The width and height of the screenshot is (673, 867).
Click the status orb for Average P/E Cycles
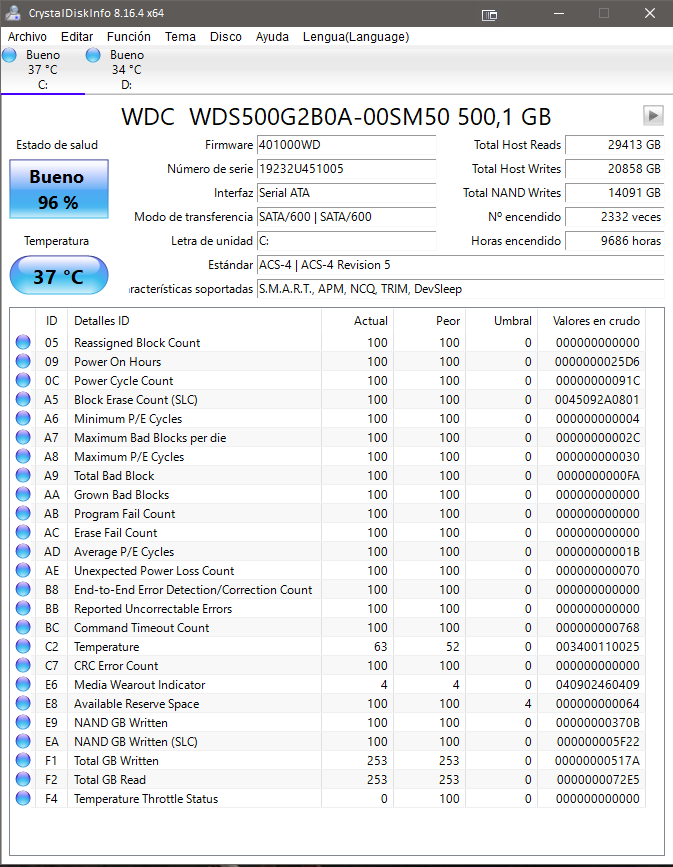(23, 551)
